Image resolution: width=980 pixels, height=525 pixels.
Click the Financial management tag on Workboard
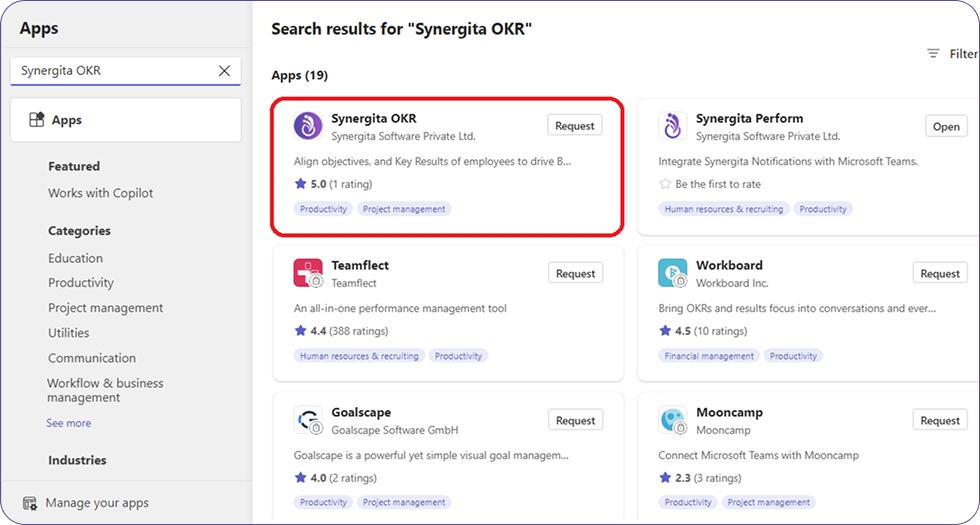click(709, 356)
